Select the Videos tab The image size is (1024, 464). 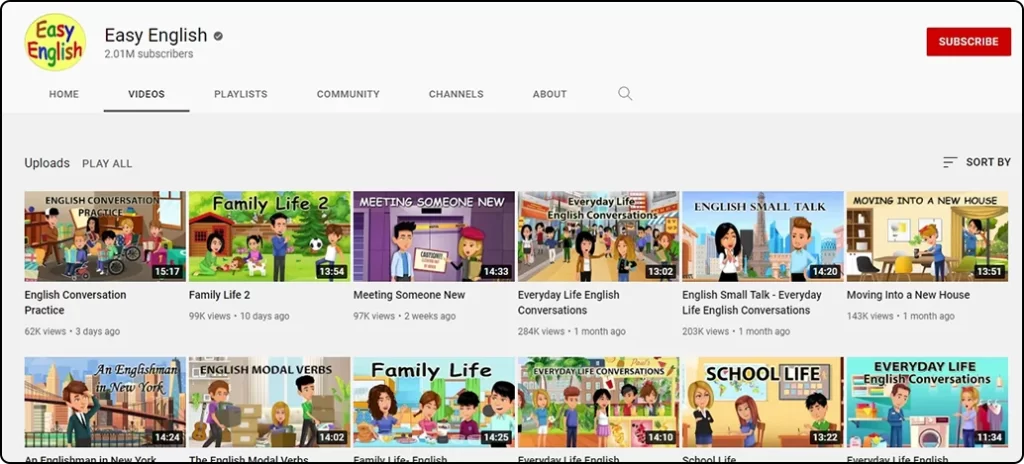click(146, 94)
